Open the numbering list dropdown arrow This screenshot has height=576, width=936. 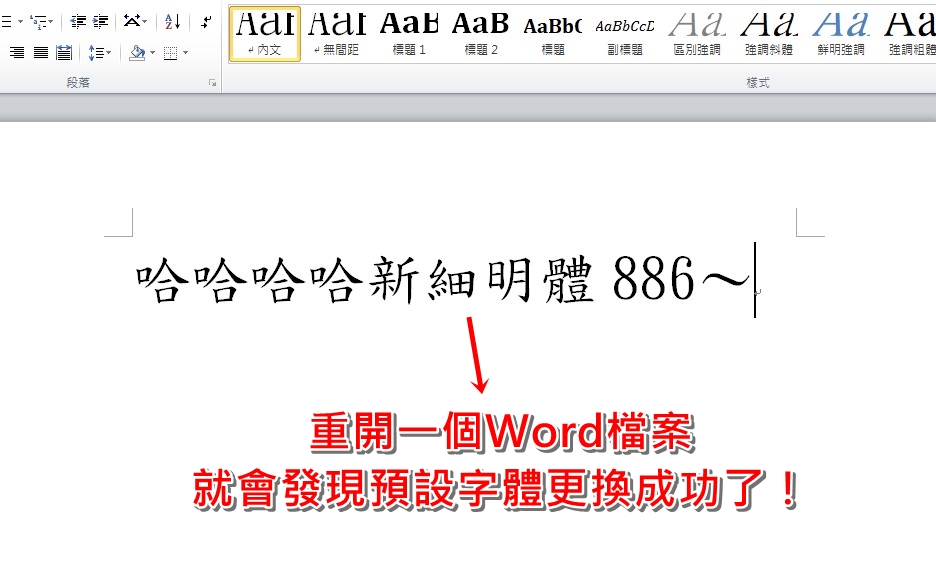coord(20,22)
